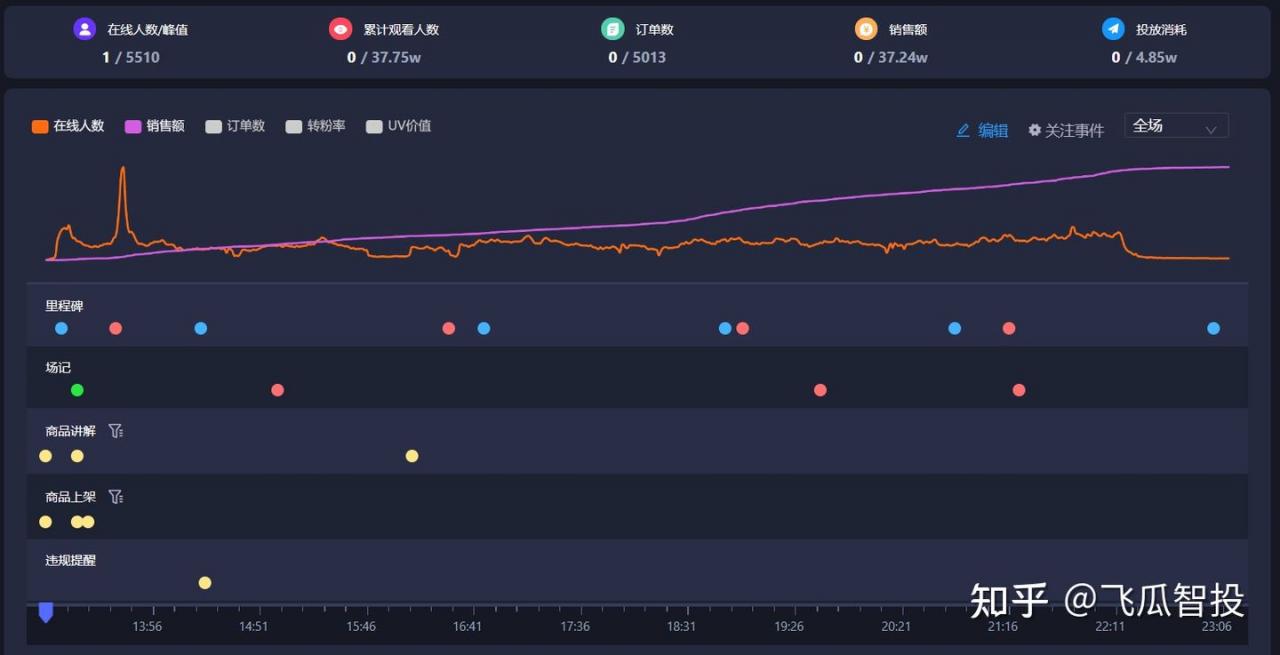Screen dimensions: 1280x655
Task: Open 关注事件 settings
Action: [1074, 130]
